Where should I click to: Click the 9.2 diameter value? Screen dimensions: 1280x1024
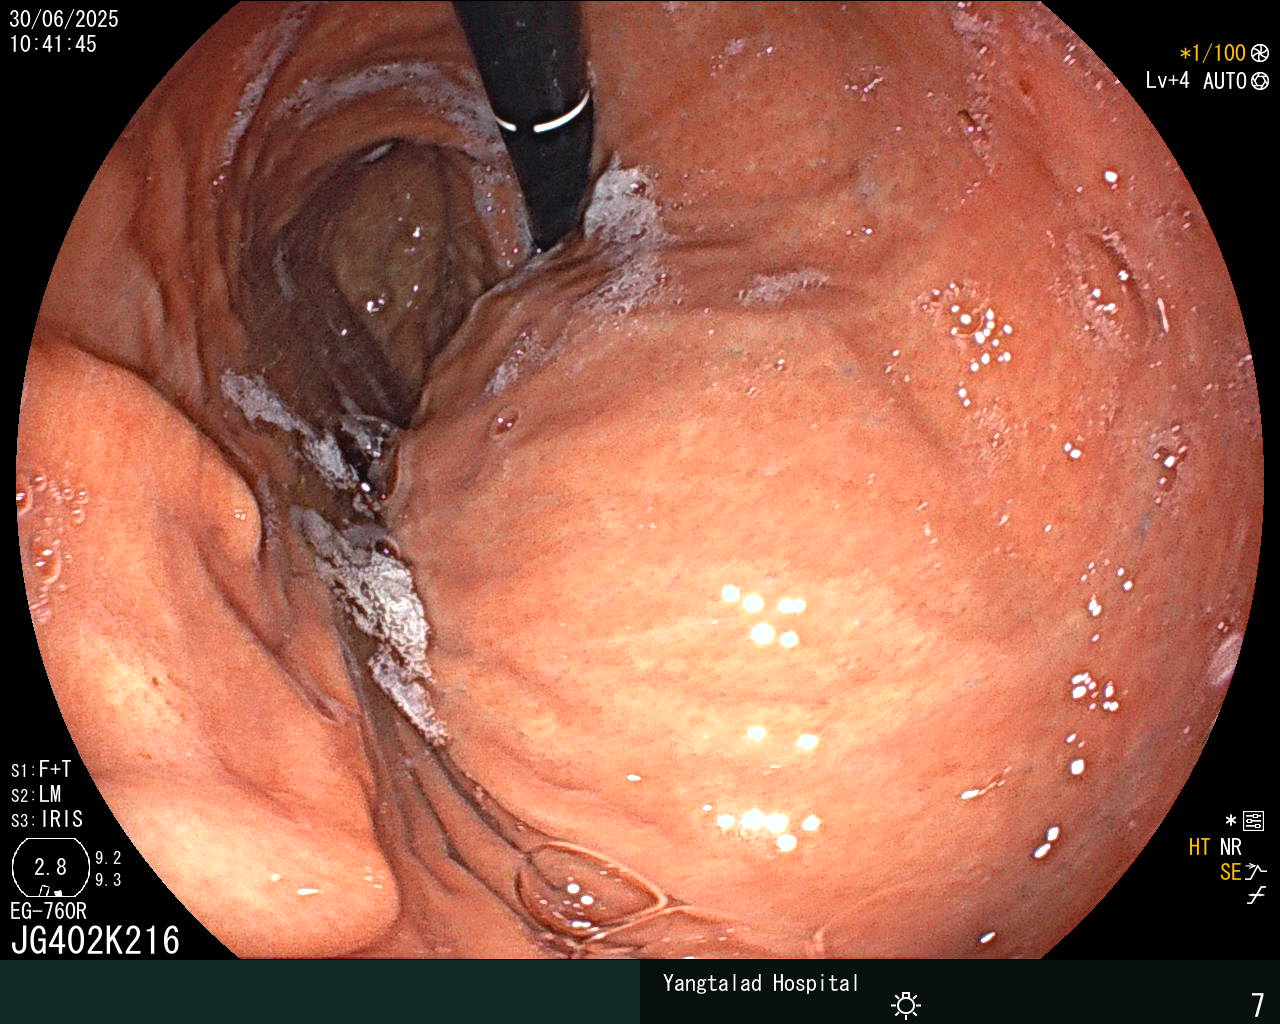coord(108,858)
